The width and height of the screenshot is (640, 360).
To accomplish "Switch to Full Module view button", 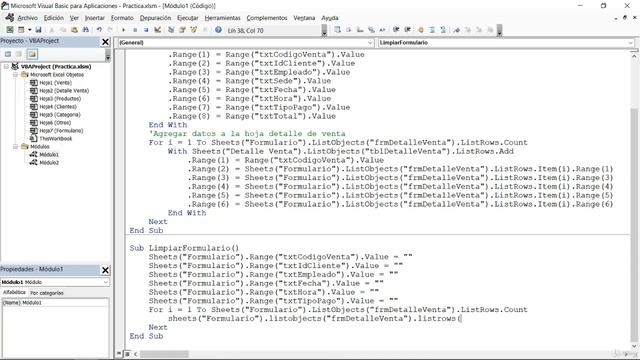I will click(127, 354).
